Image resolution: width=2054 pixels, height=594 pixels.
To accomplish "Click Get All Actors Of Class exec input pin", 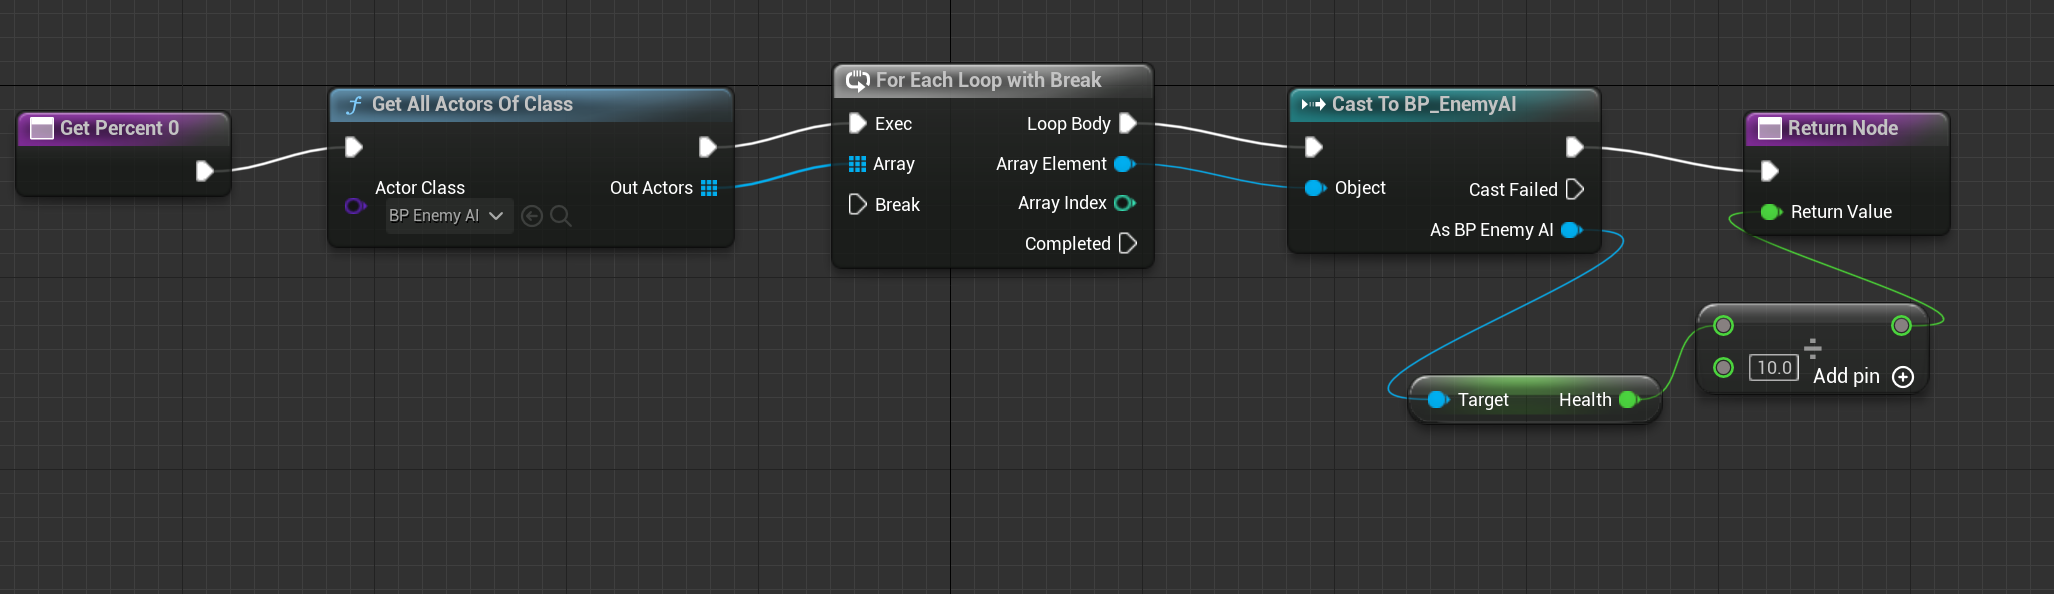I will point(353,147).
